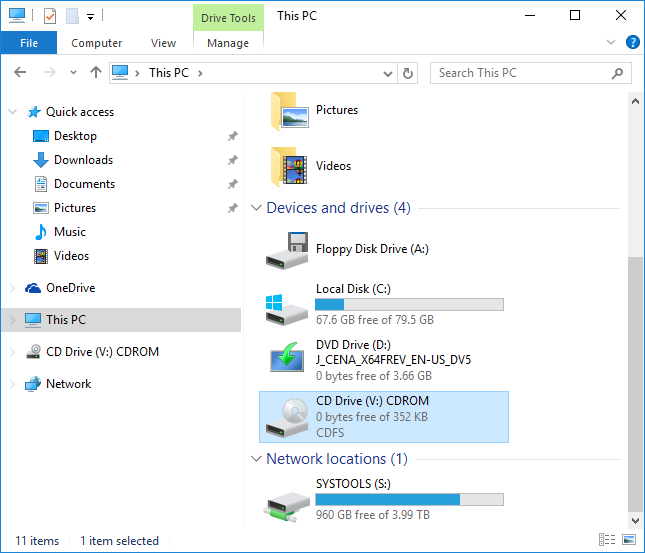Switch to Details view in status bar
Viewport: 645px width, 553px height.
[607, 539]
